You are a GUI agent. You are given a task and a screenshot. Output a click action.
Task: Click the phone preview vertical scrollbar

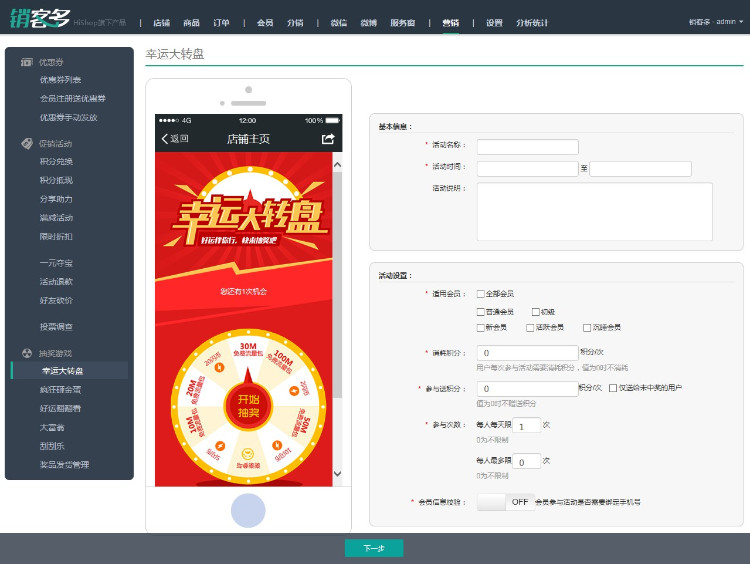pos(337,285)
